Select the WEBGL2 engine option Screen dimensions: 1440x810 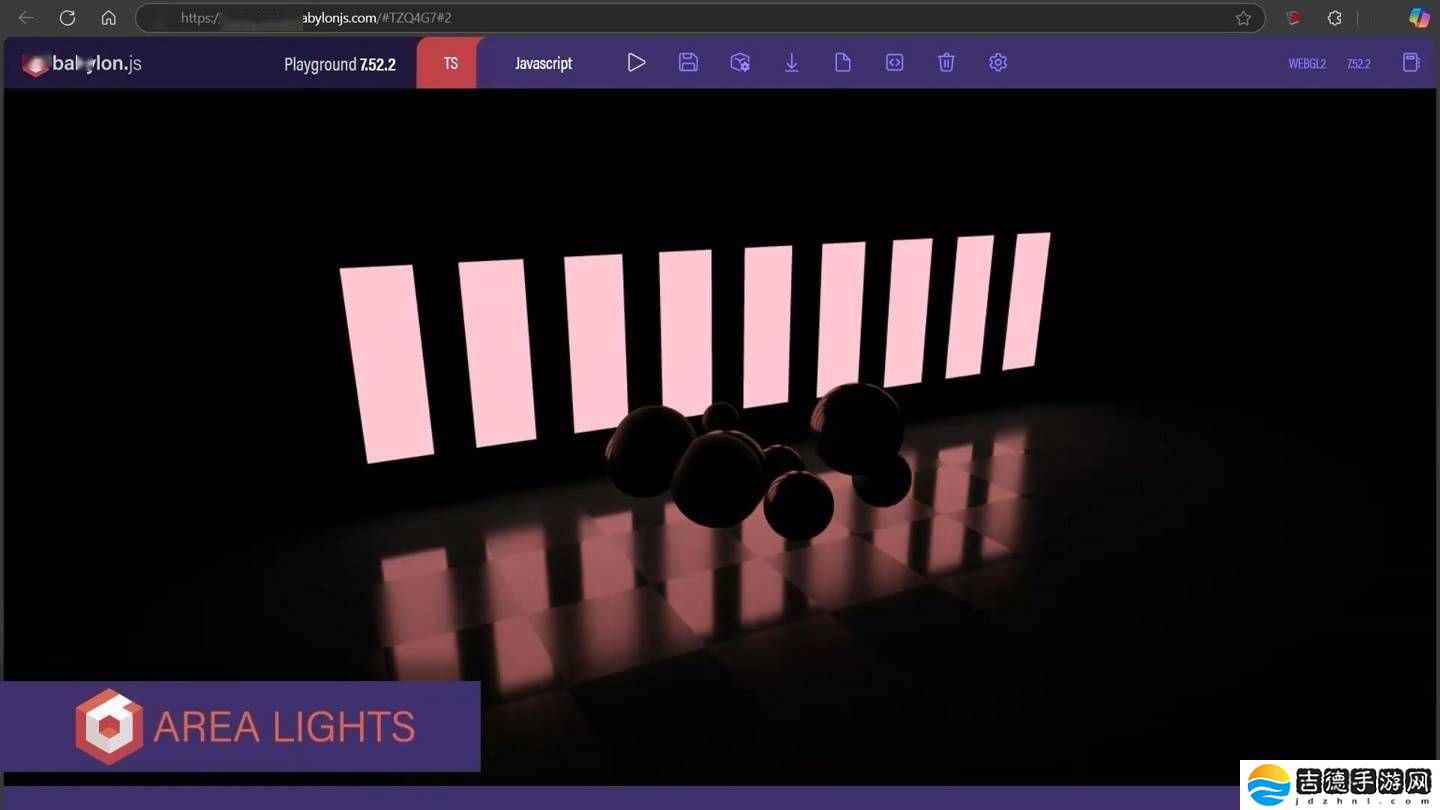coord(1307,64)
